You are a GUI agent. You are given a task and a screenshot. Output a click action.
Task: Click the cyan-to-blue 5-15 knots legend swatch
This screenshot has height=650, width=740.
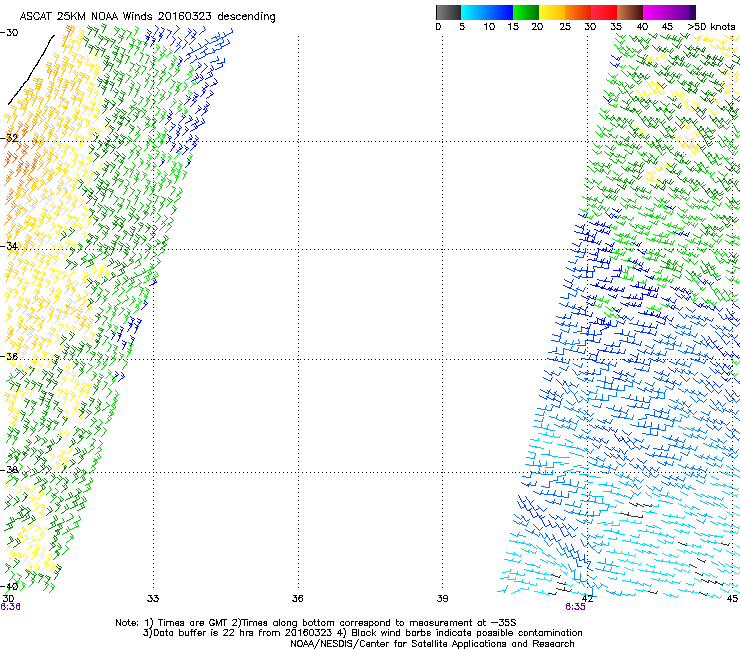[487, 12]
